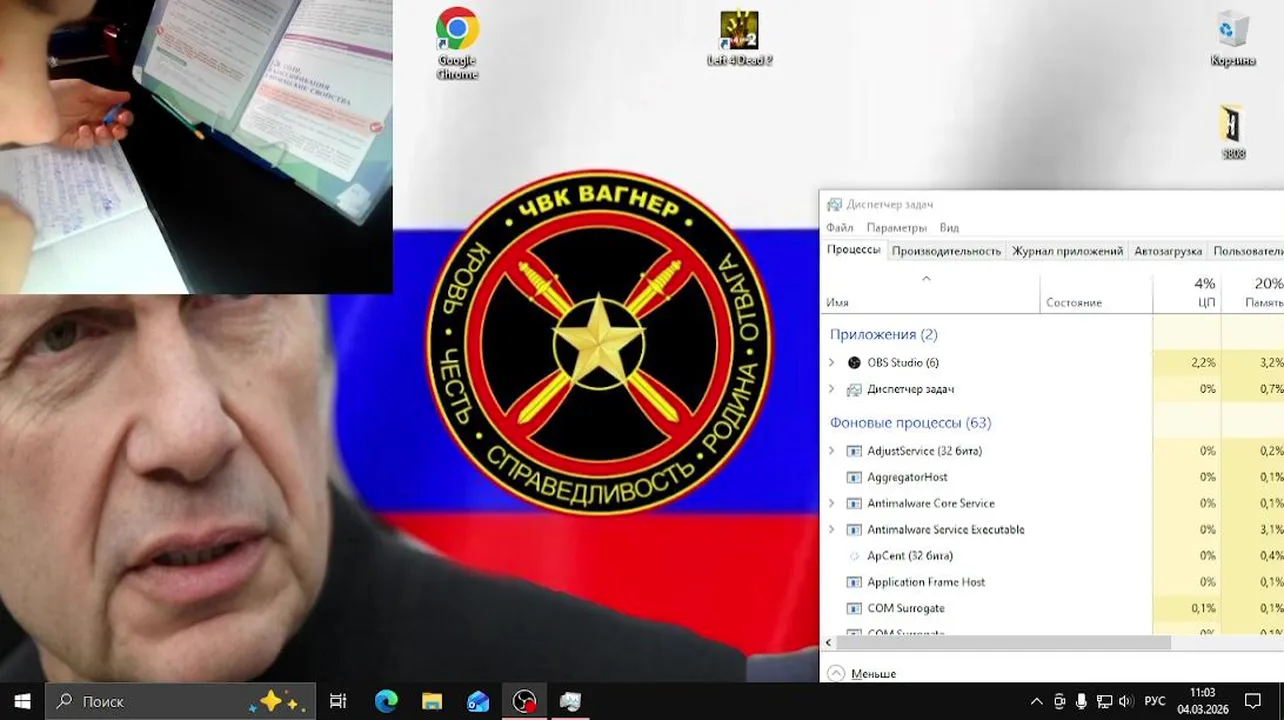
Task: Select the Task Manager taskbar button
Action: (570, 701)
